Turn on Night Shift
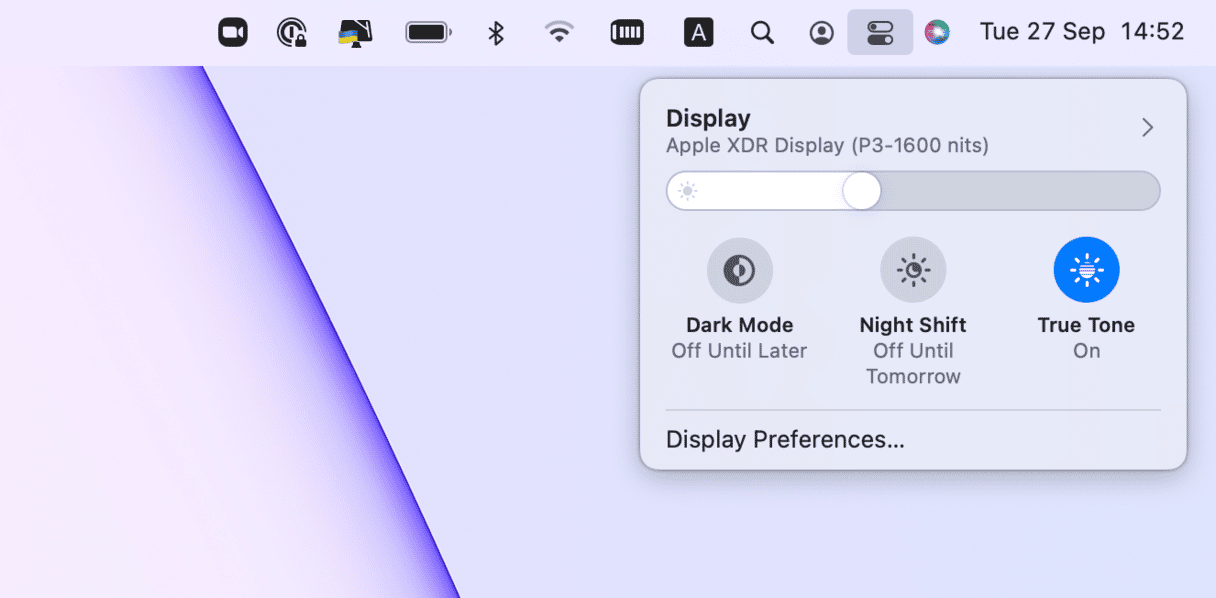Viewport: 1216px width, 598px height. [913, 270]
